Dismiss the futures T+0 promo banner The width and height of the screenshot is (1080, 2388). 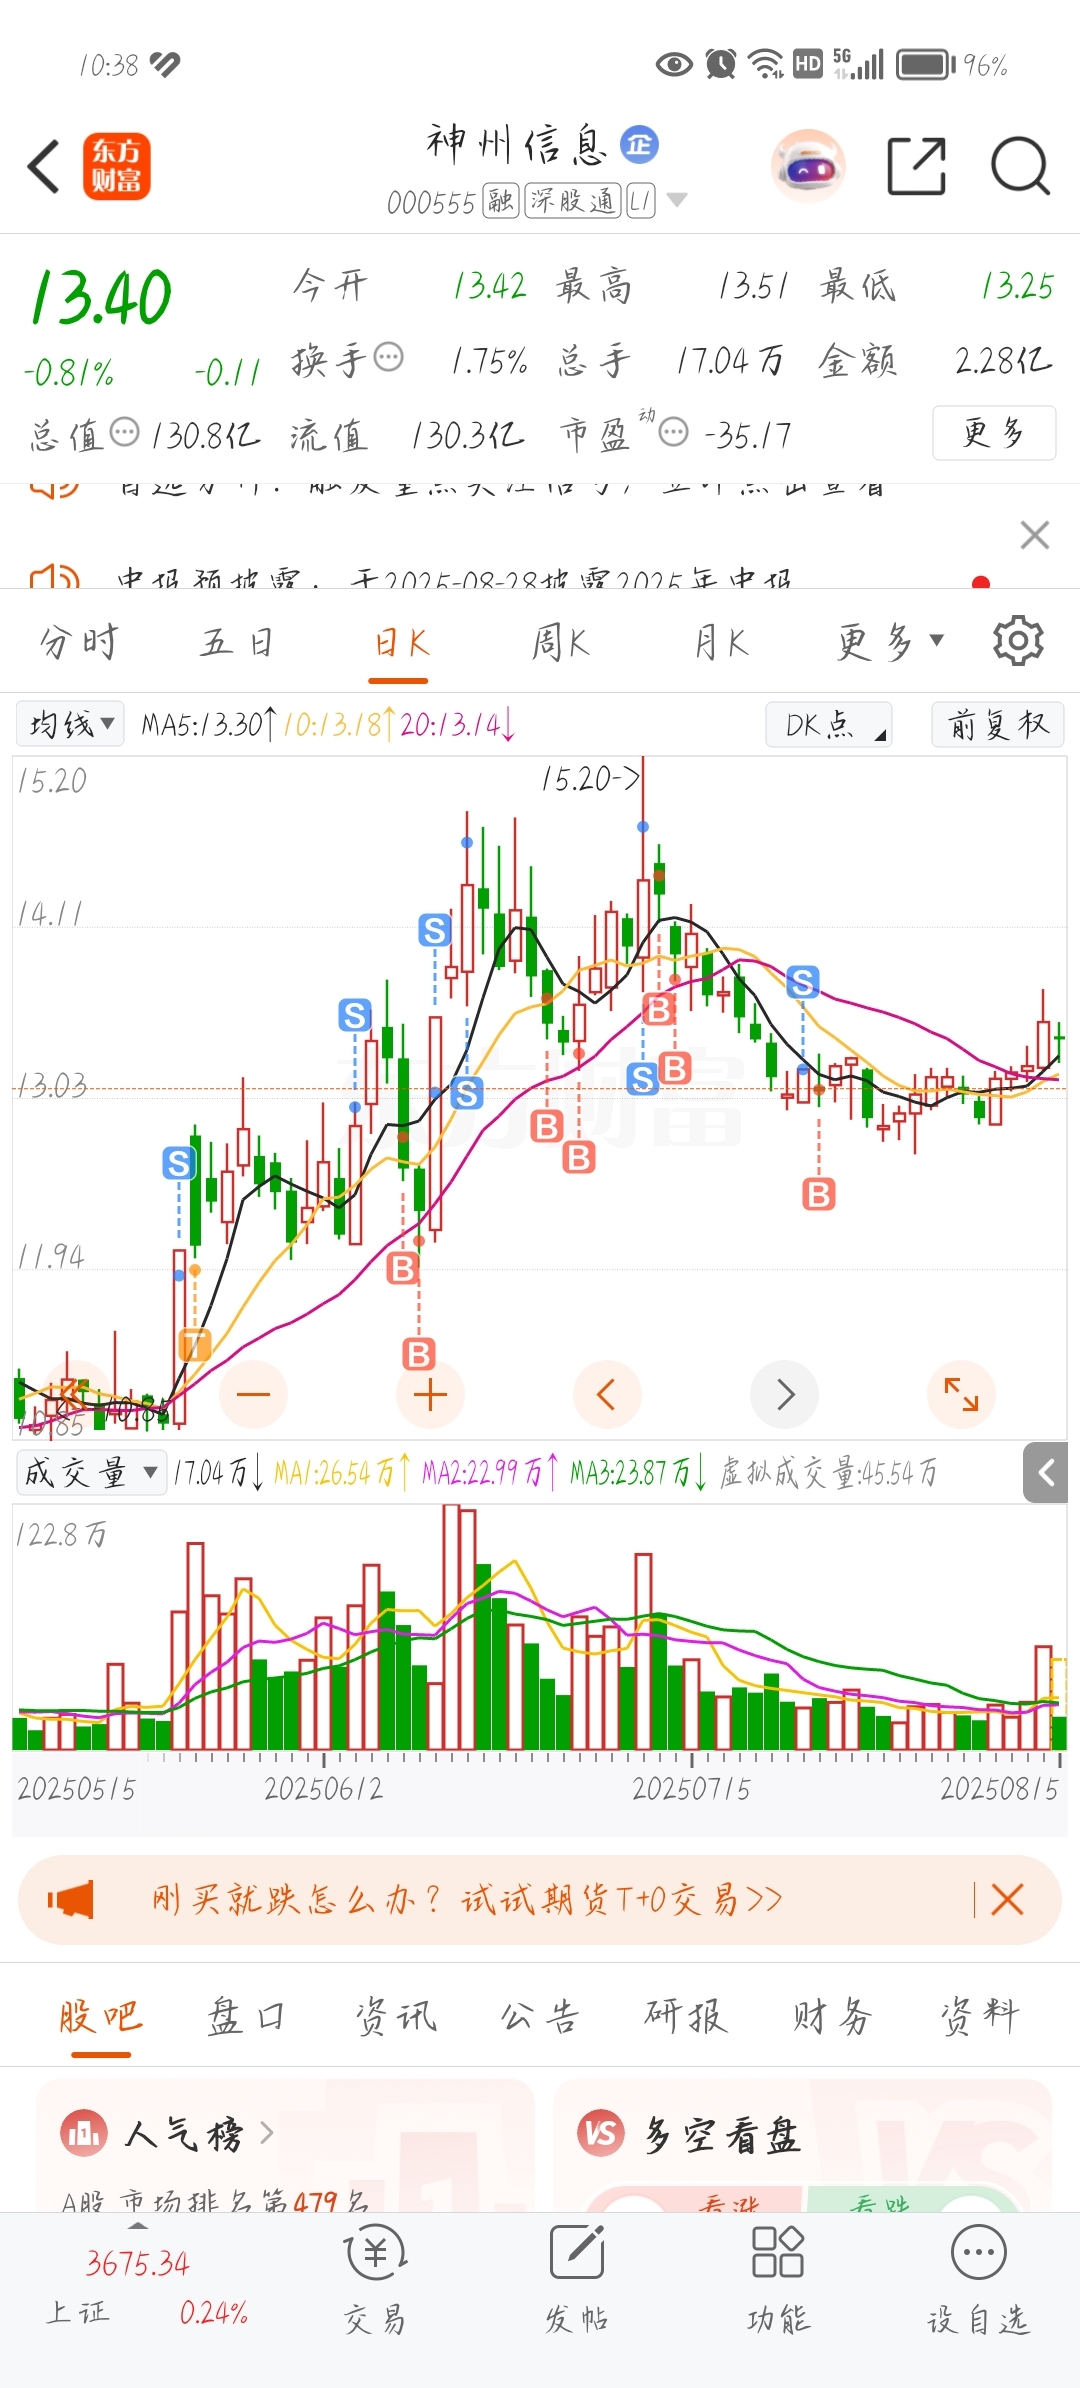click(1007, 1899)
